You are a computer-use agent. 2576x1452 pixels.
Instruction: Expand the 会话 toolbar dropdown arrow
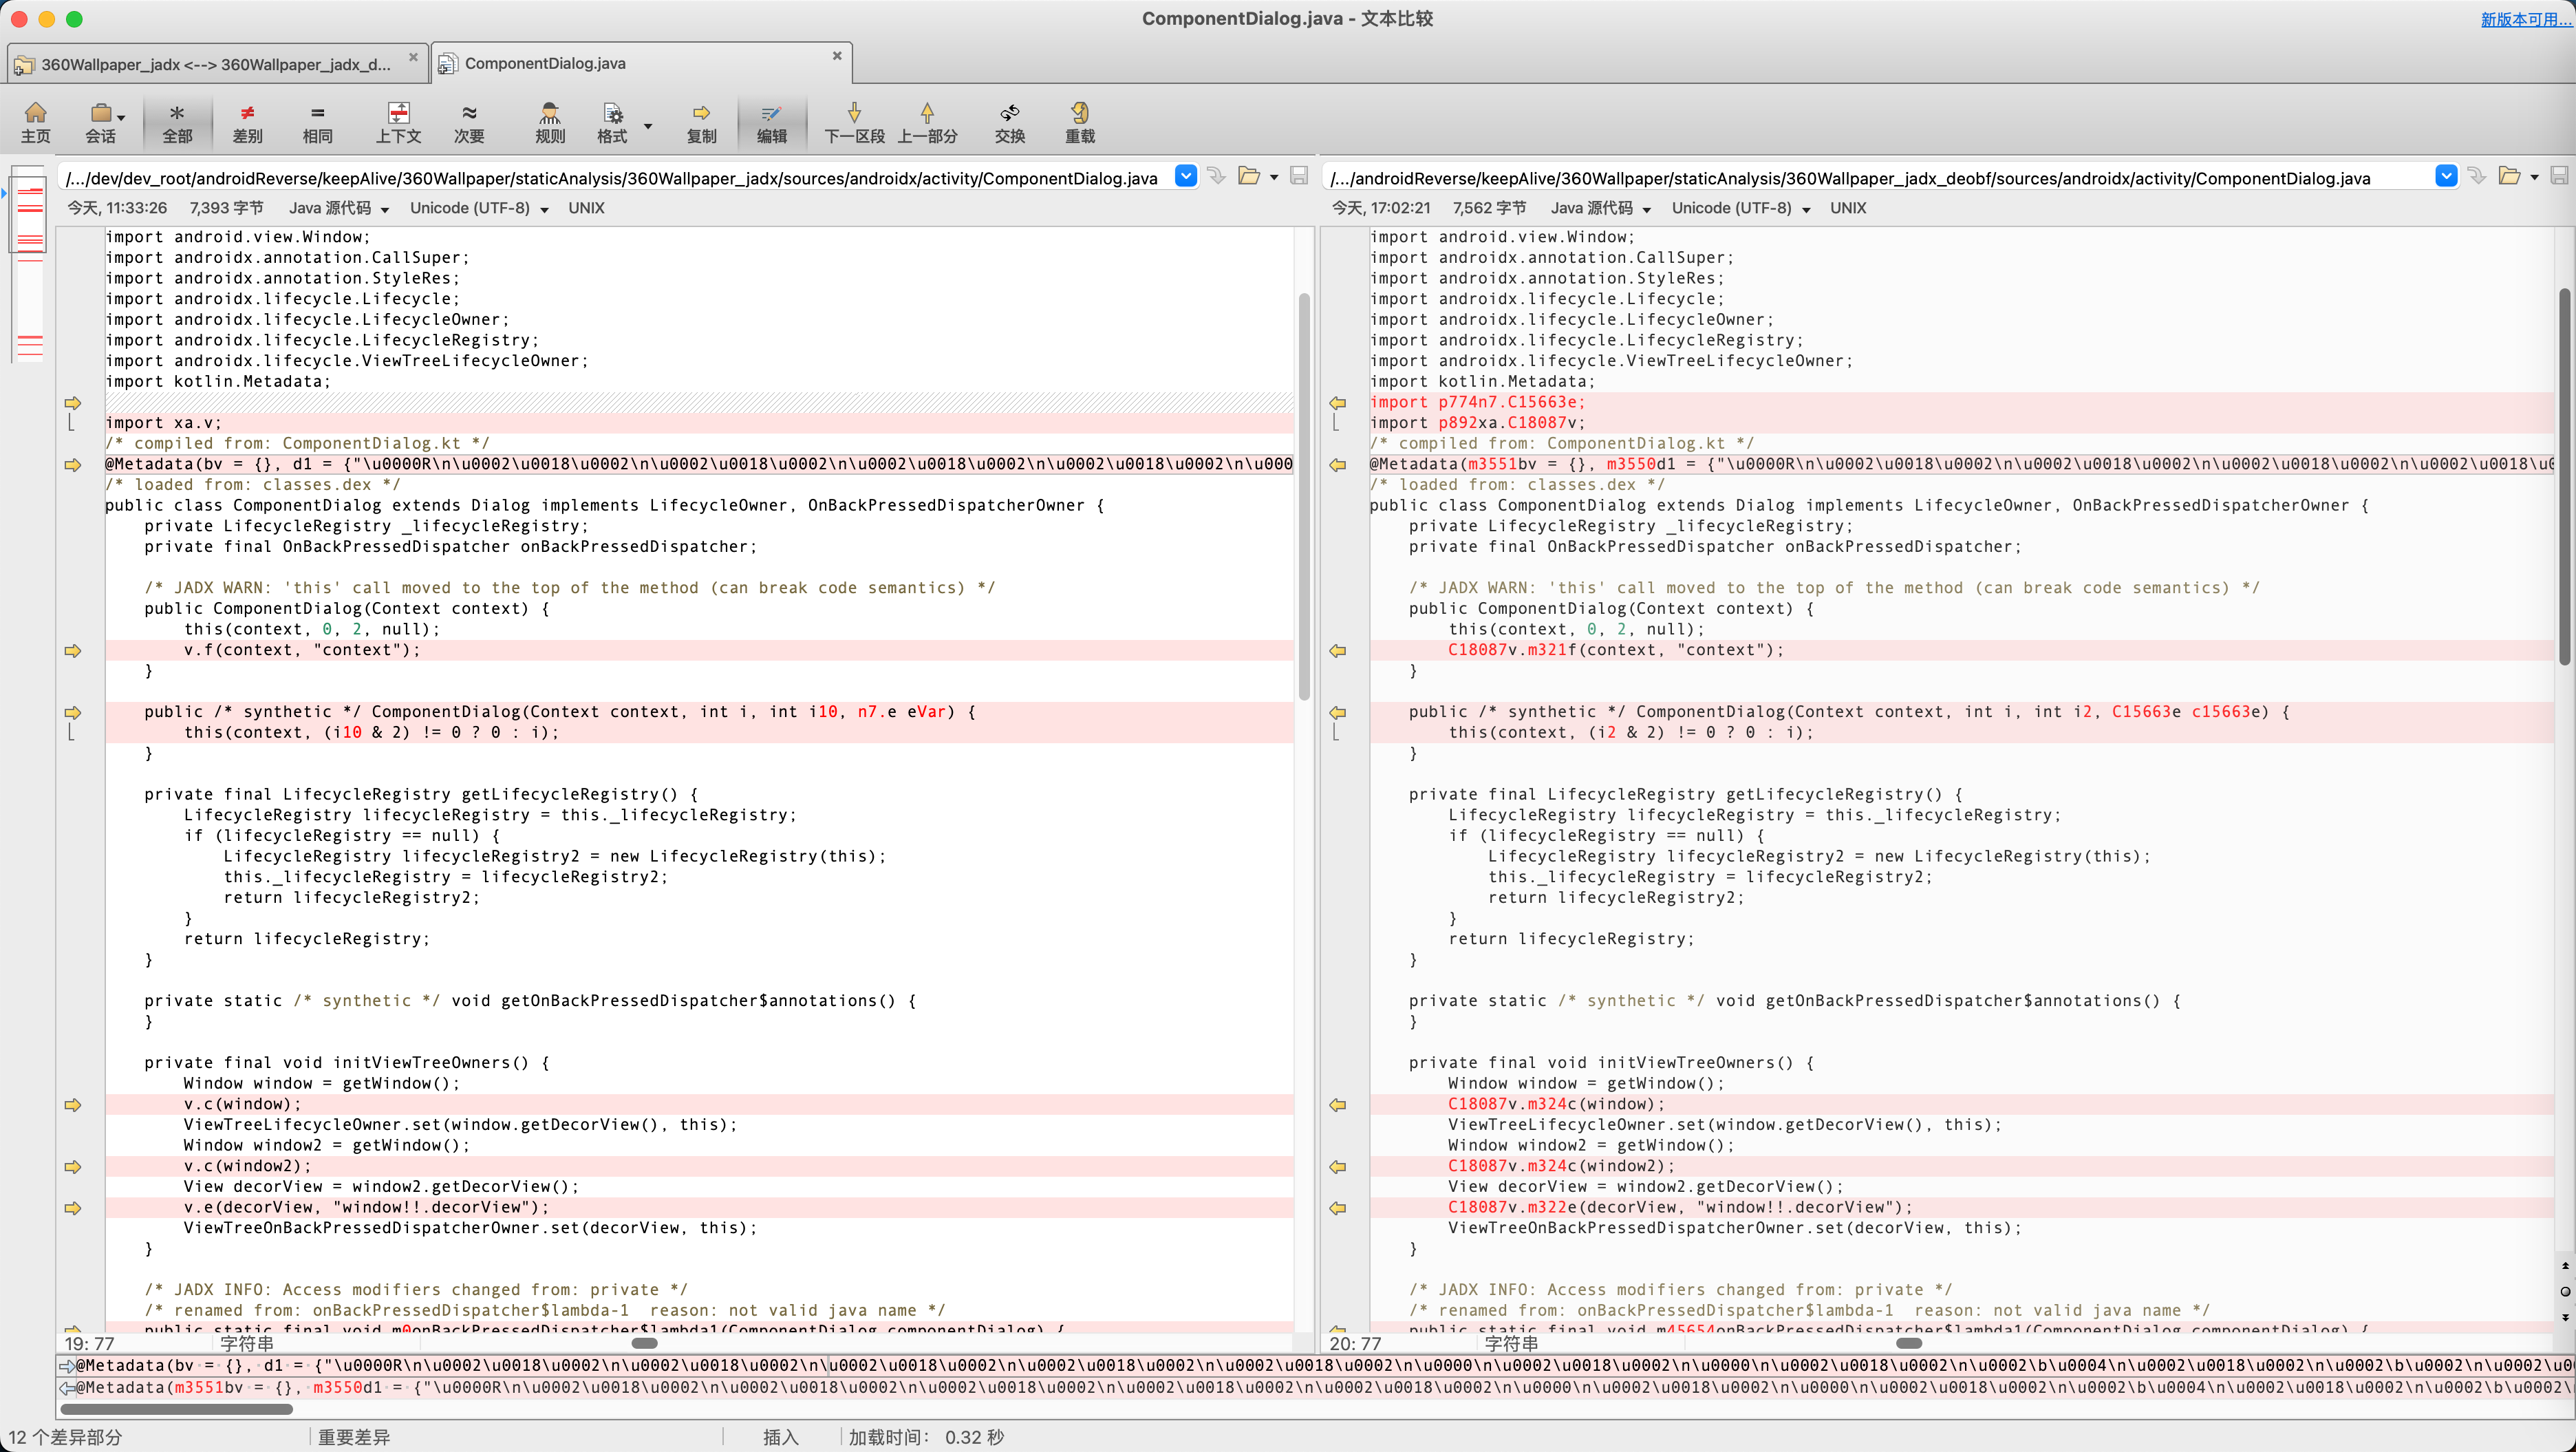tap(121, 118)
